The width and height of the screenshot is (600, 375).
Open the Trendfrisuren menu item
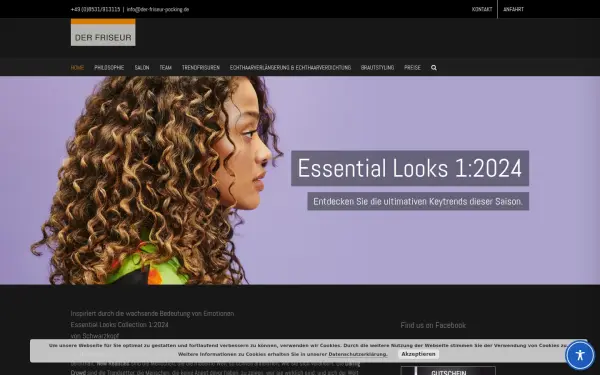tap(201, 68)
